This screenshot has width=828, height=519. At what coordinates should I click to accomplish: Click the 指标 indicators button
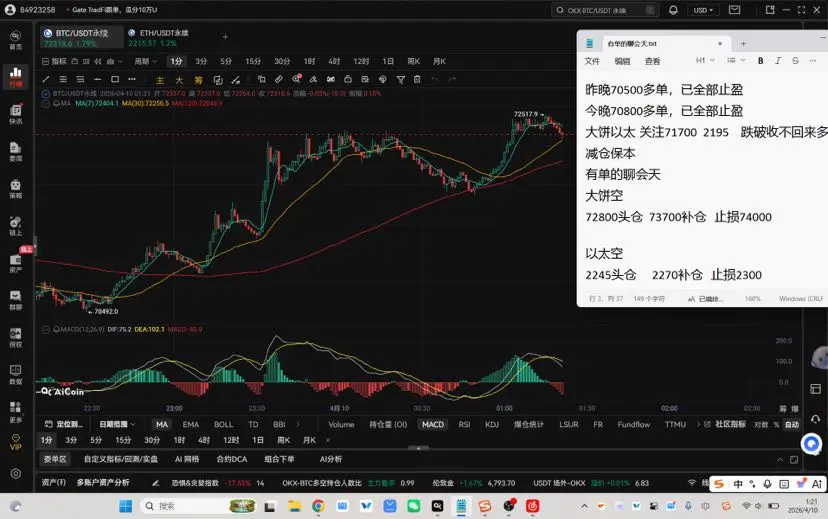click(54, 61)
